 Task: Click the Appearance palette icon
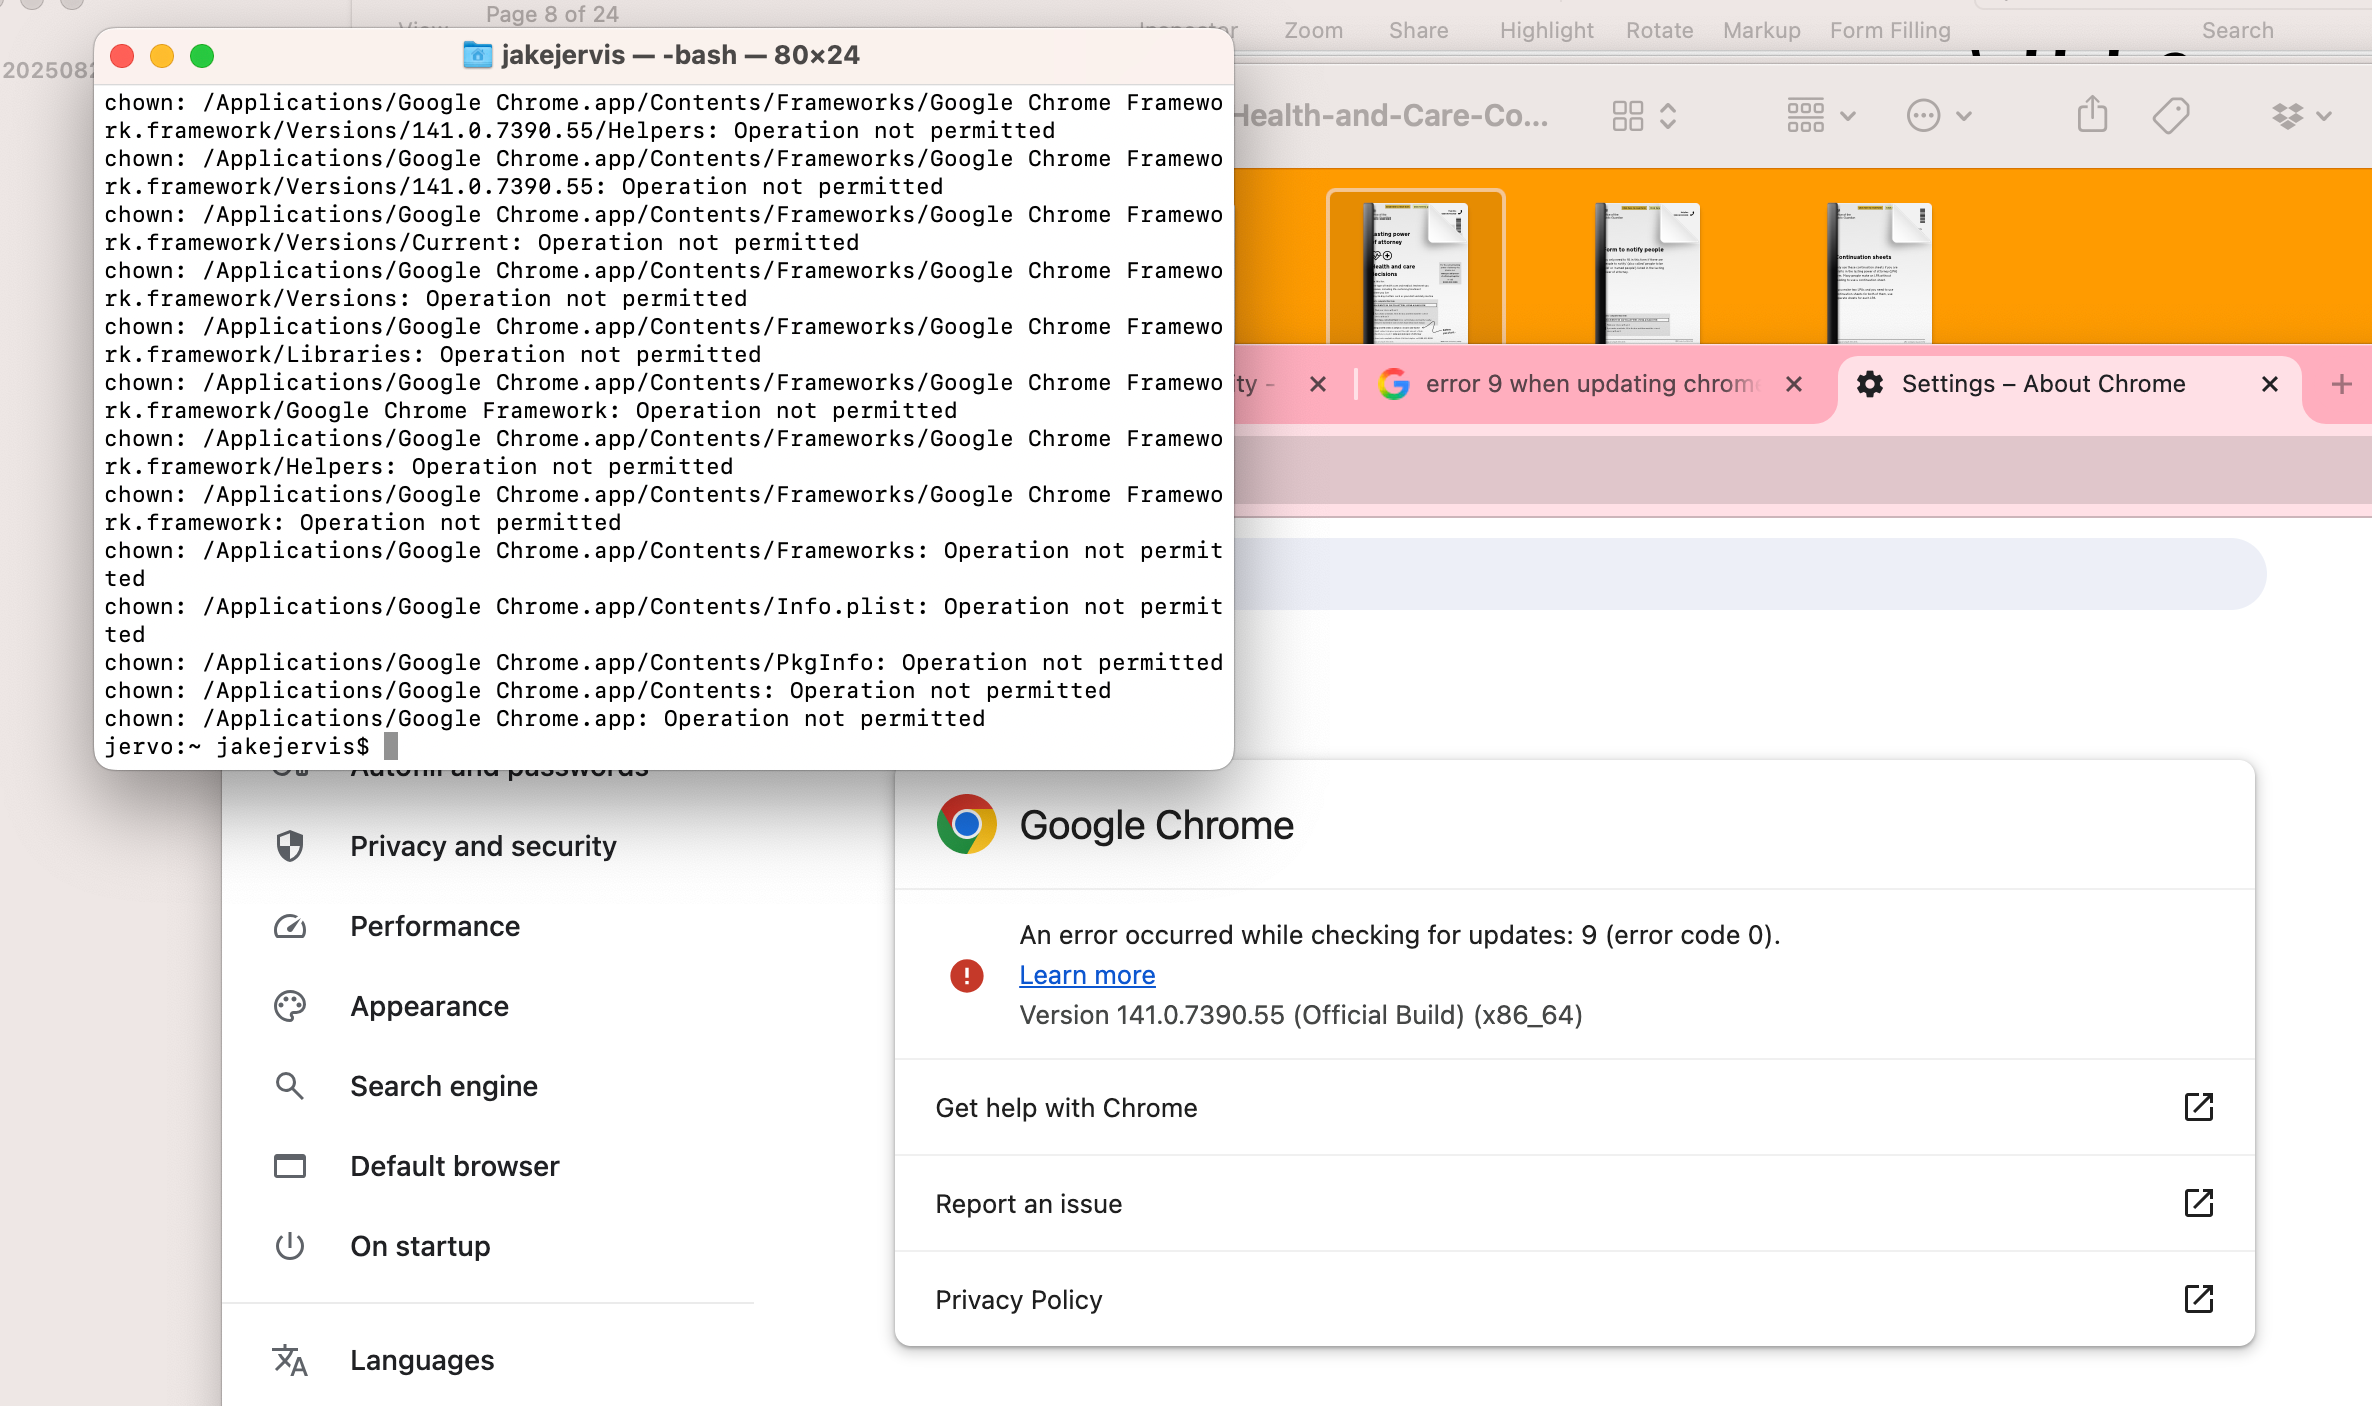coord(290,1006)
